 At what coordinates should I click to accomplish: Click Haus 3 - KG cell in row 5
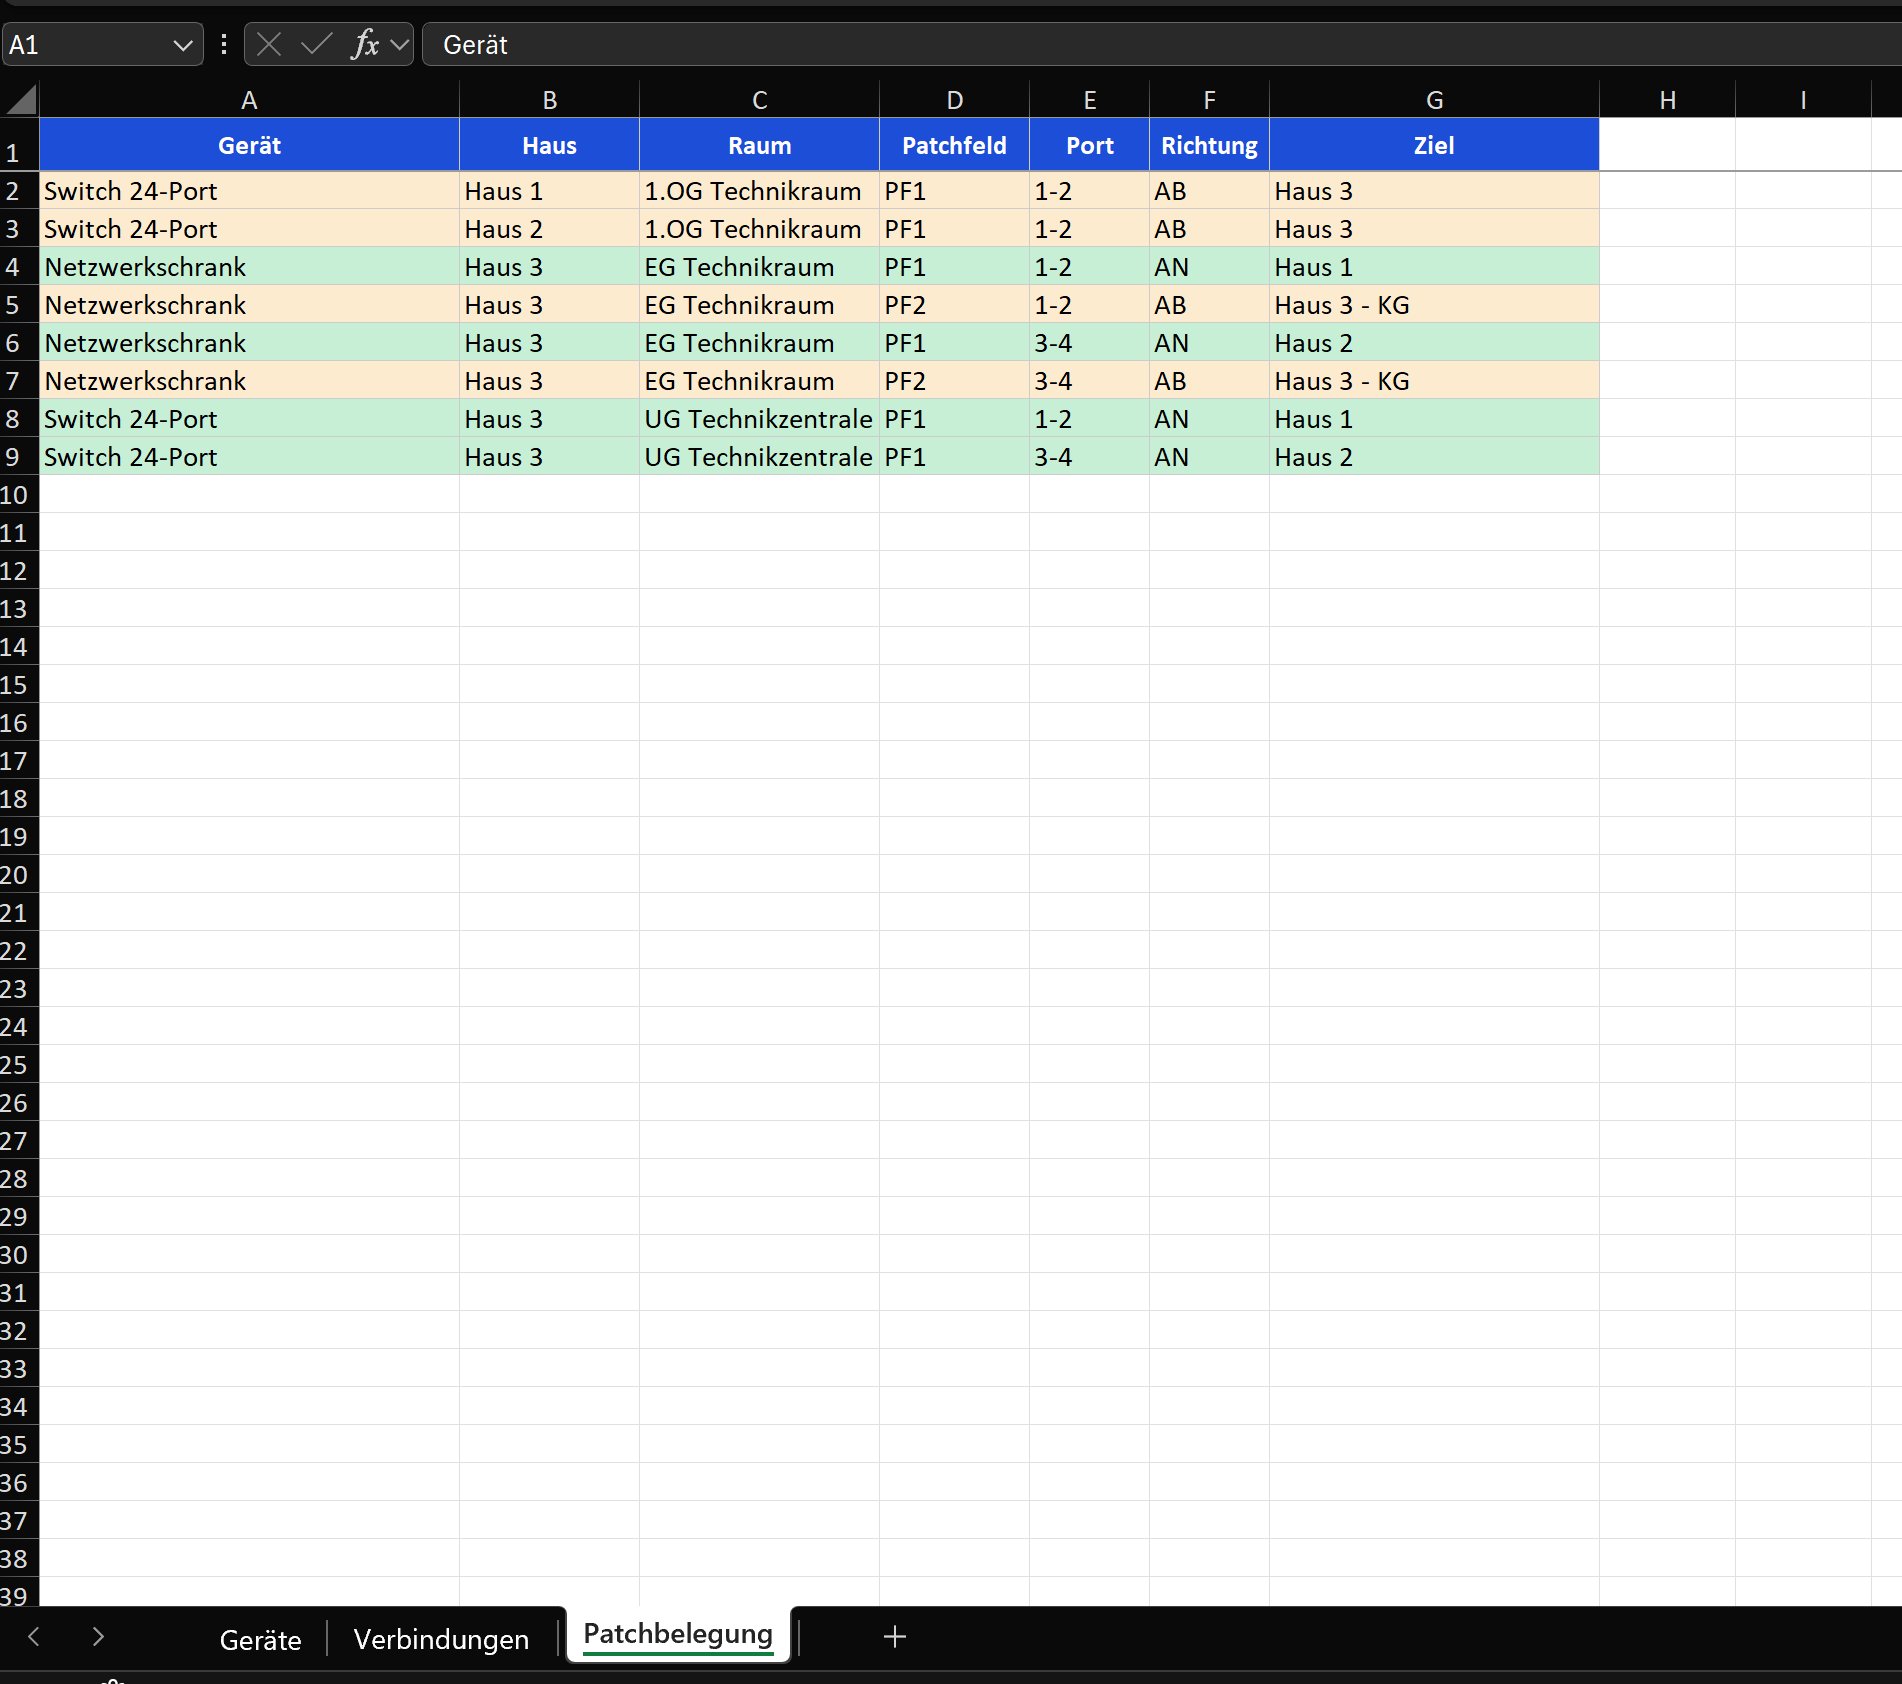[1434, 304]
